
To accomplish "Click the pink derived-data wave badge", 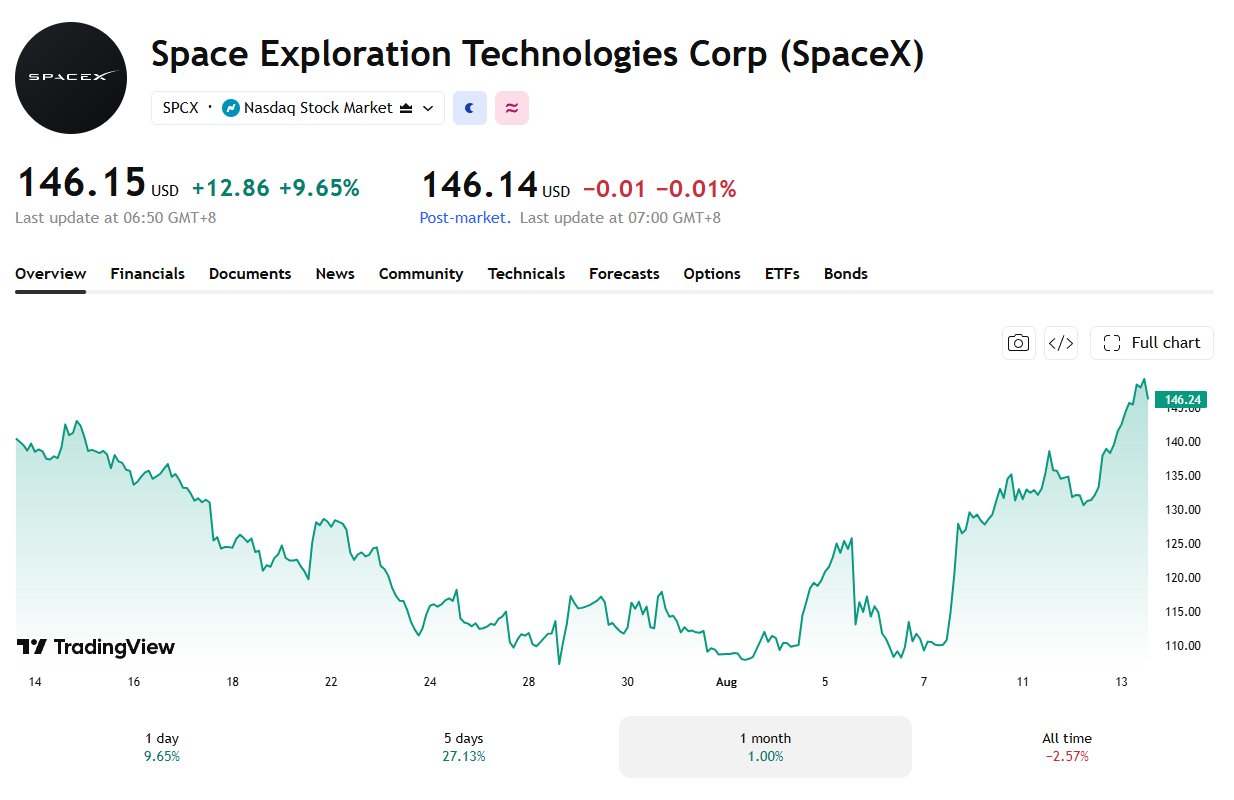I will pyautogui.click(x=512, y=108).
